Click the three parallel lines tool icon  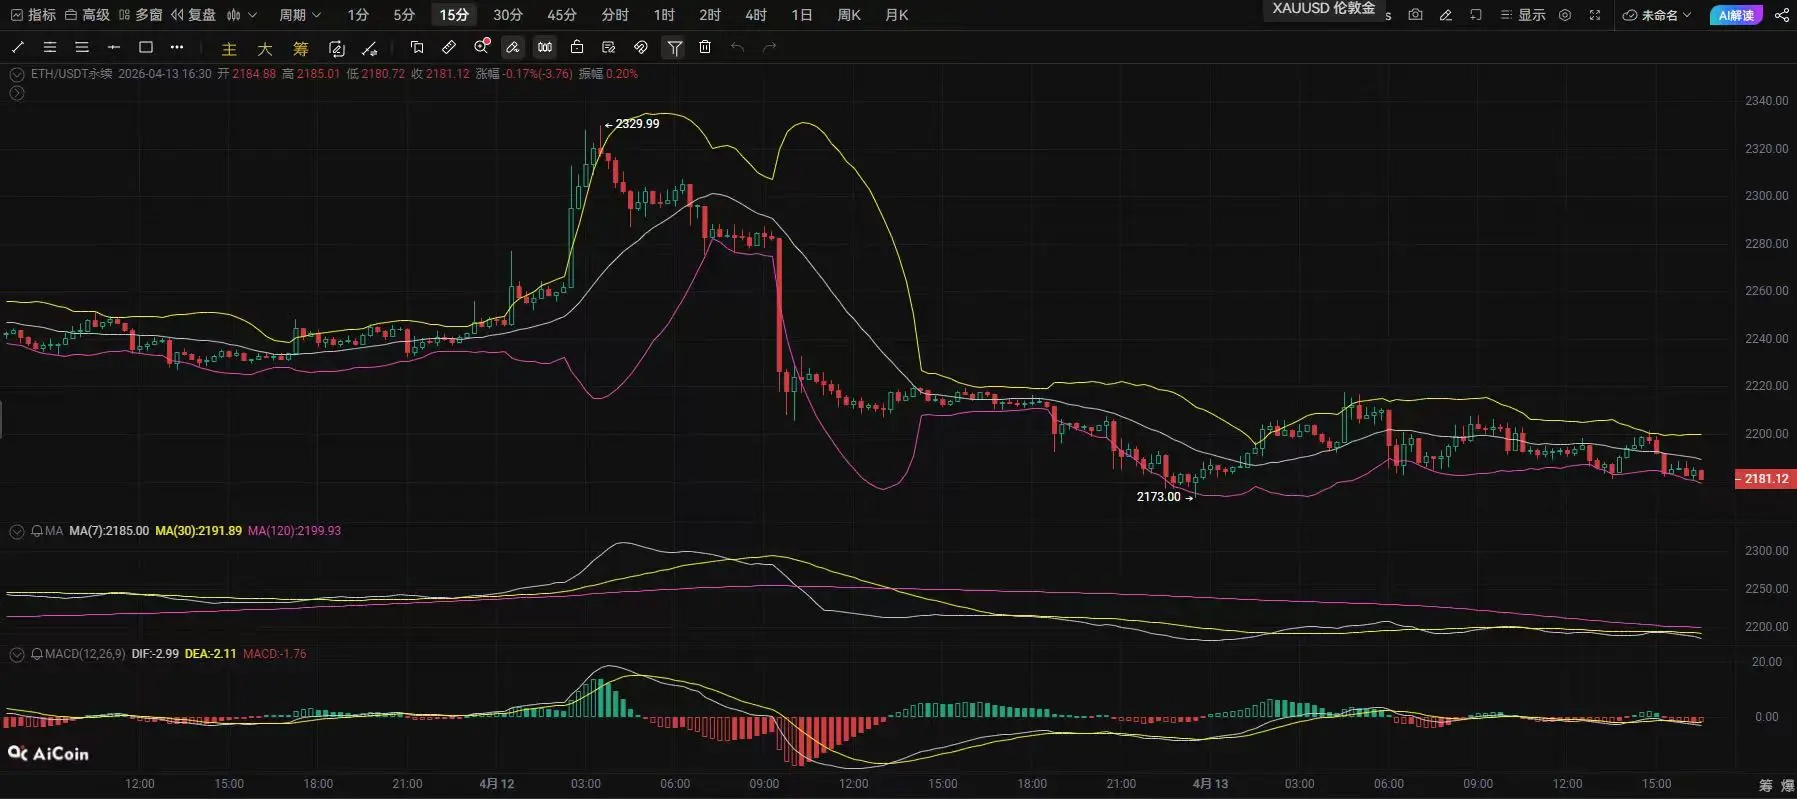click(82, 47)
